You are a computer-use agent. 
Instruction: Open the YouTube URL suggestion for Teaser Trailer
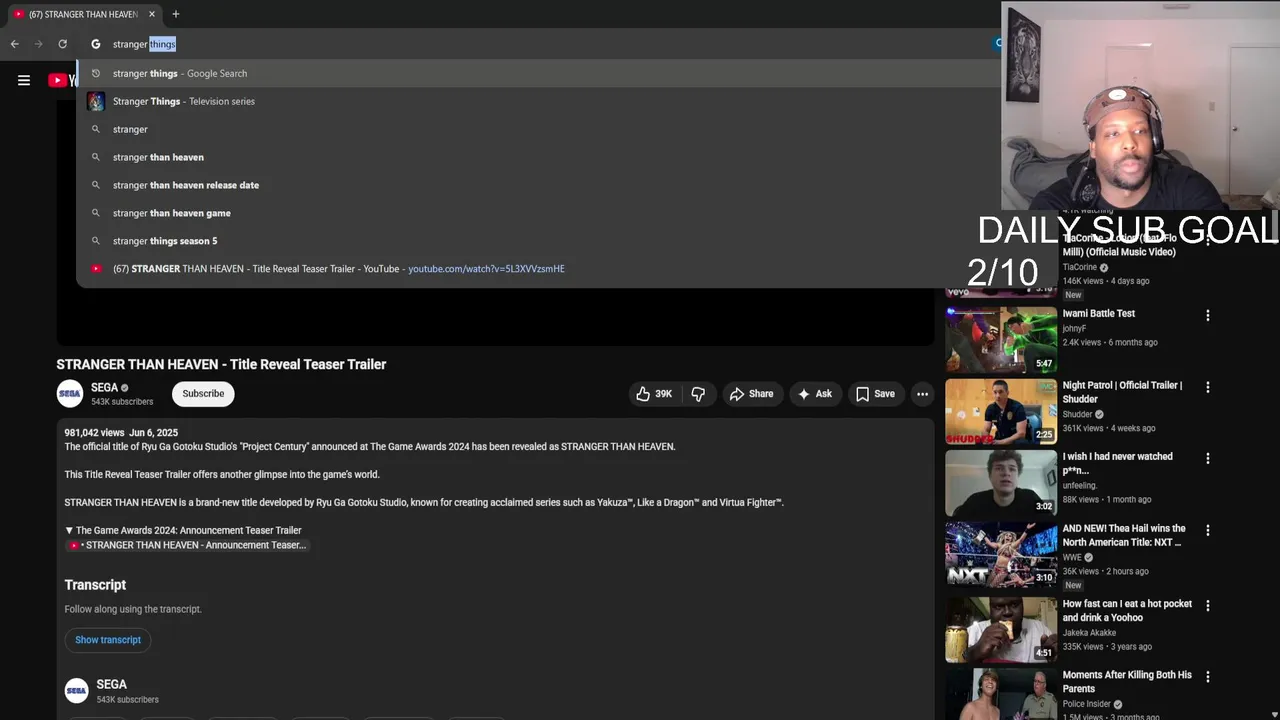540,269
